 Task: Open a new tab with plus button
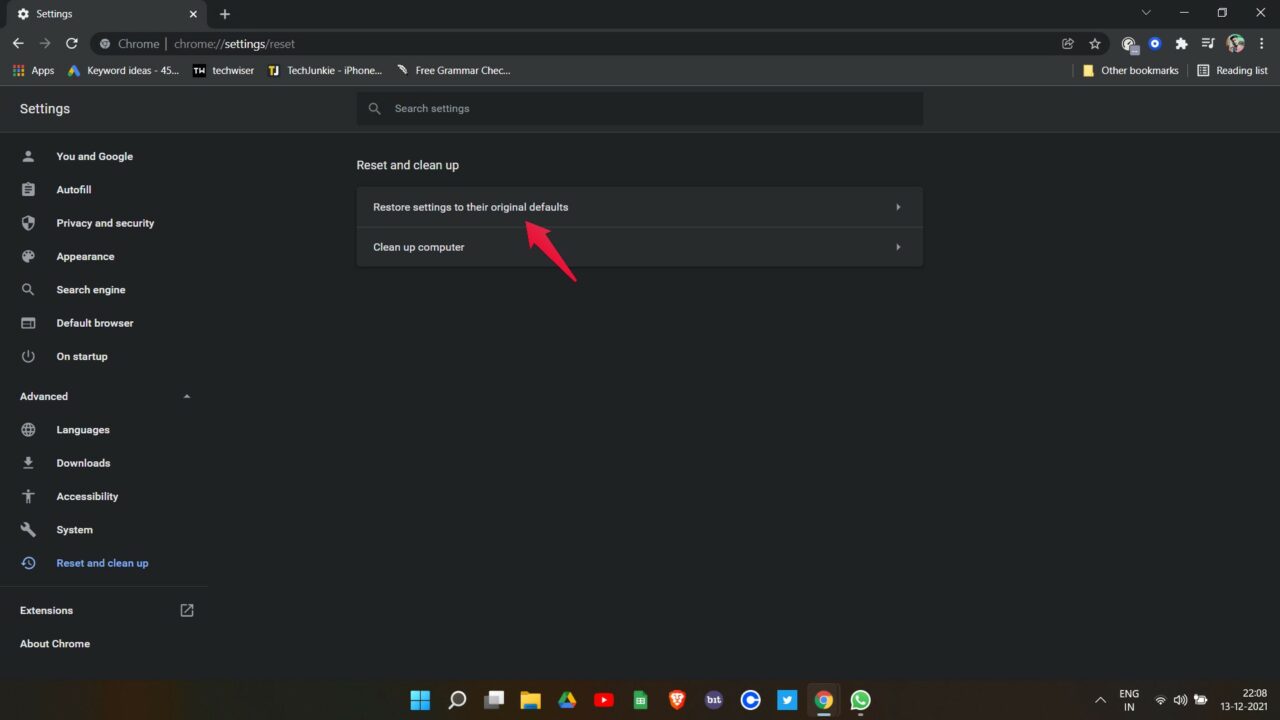click(225, 14)
